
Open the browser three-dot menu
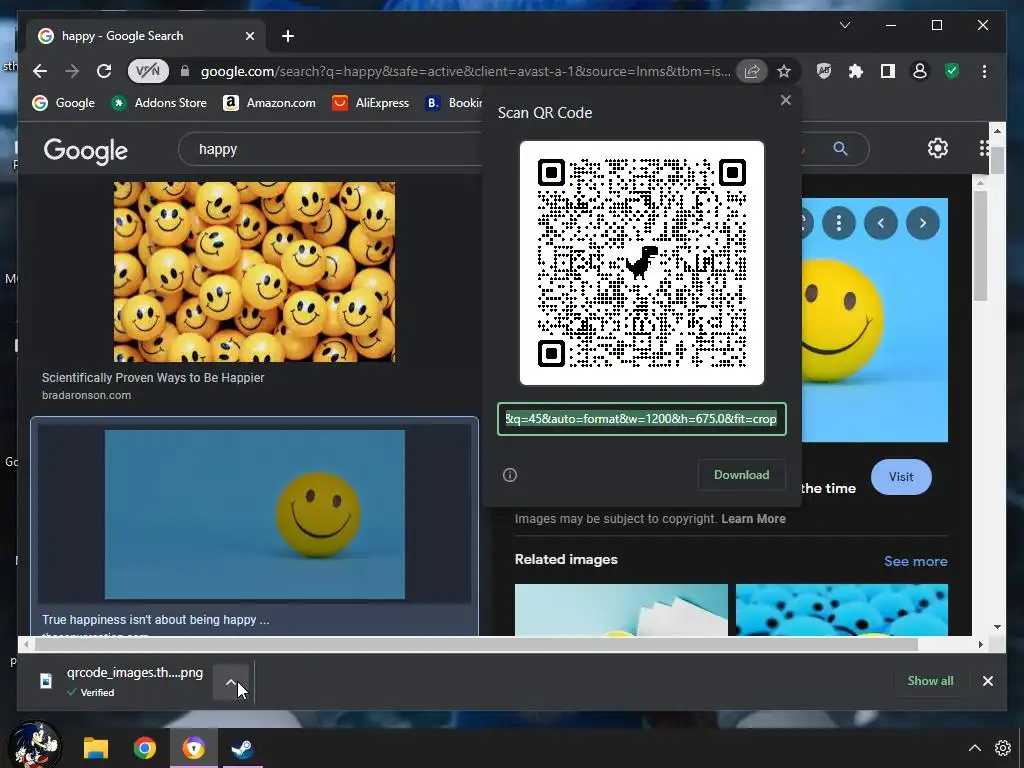(x=984, y=71)
